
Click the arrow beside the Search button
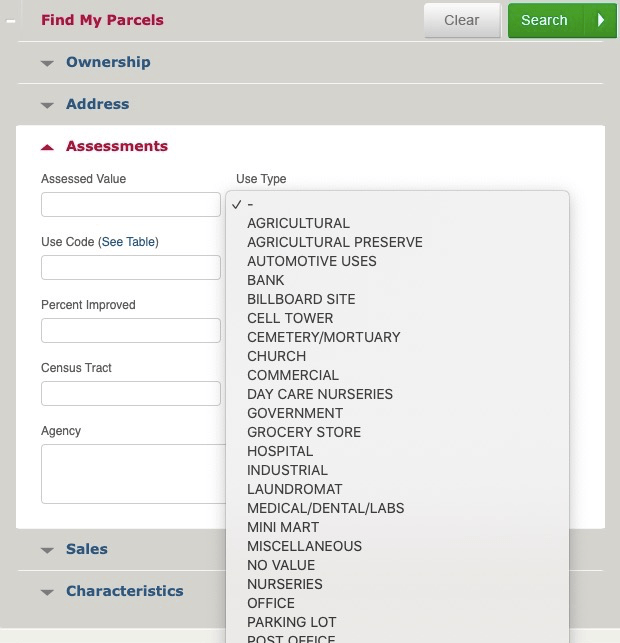(x=601, y=20)
